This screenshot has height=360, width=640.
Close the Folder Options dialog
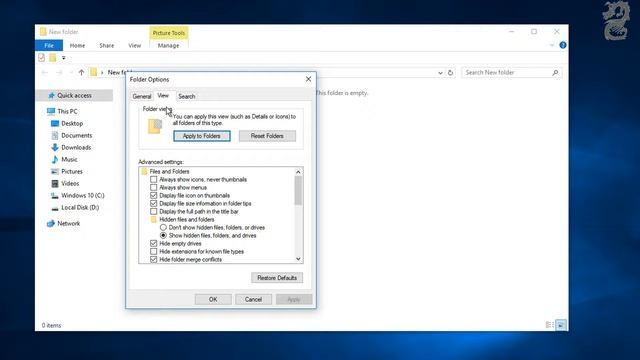pos(309,79)
